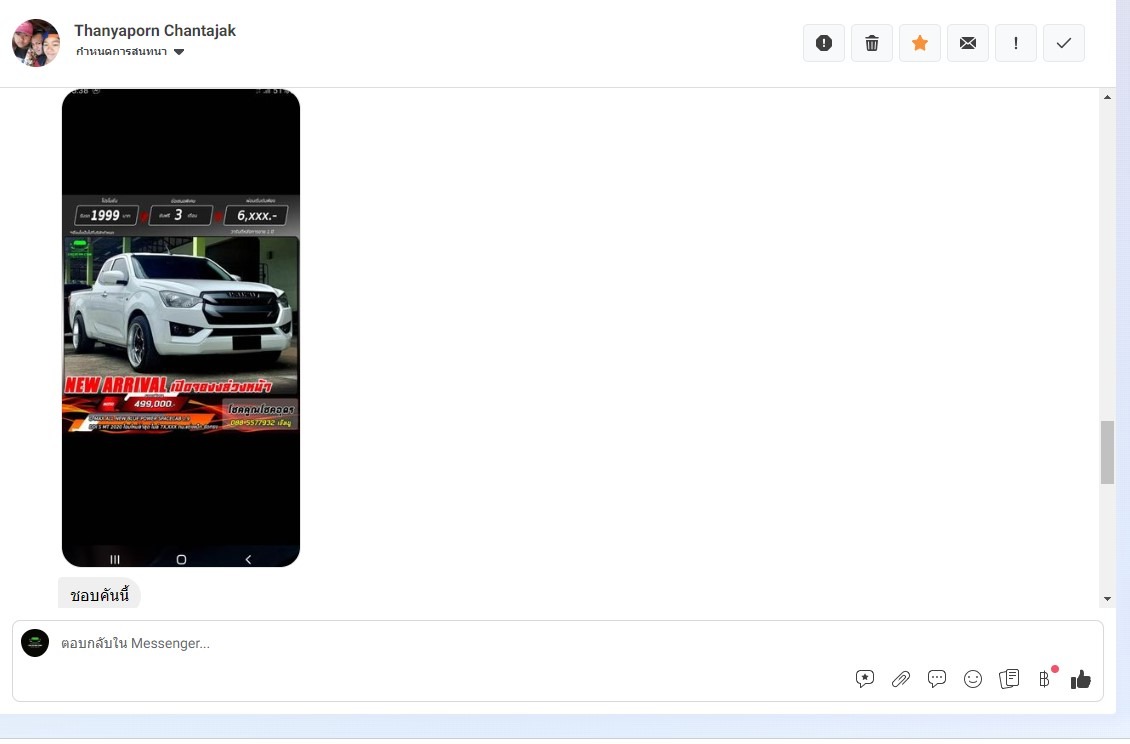
Task: Open the document template icon
Action: pos(1009,678)
